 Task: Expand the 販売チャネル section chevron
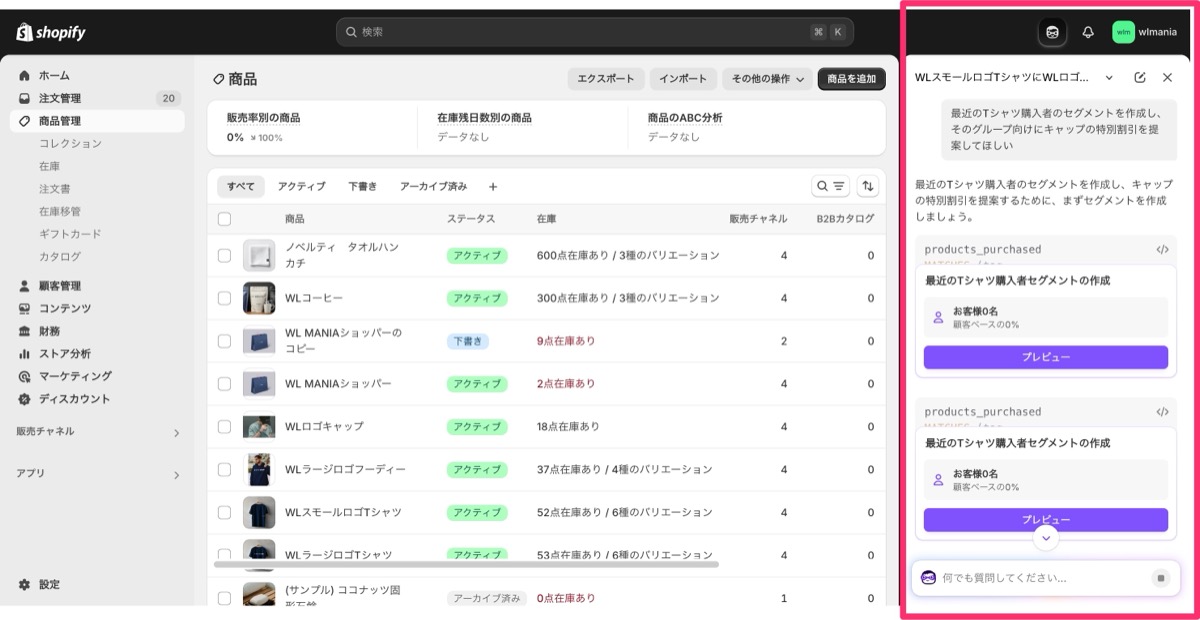[x=176, y=433]
